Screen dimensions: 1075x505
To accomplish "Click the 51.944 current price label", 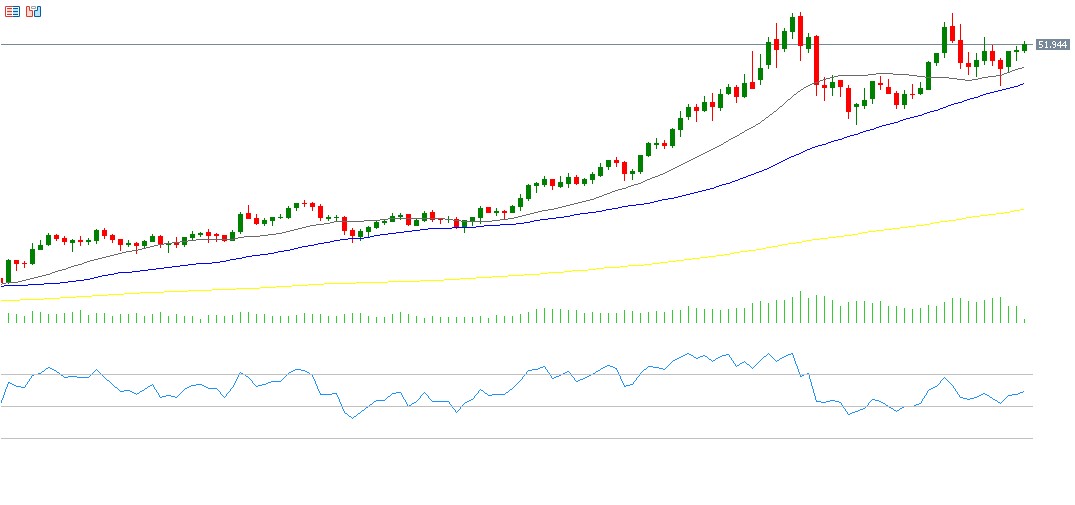I will (1051, 45).
